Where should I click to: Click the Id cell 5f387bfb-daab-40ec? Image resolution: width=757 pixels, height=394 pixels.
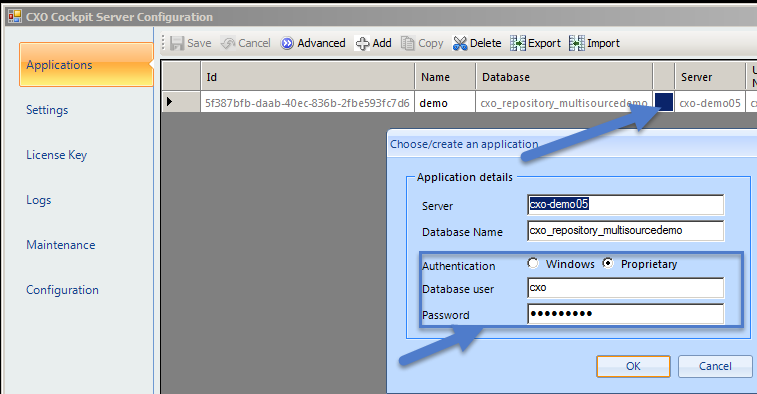click(x=308, y=102)
